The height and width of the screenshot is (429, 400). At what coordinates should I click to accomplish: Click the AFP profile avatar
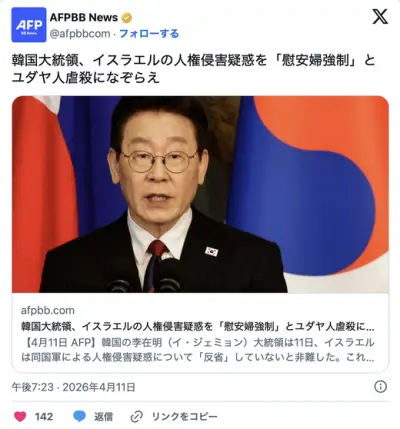(x=29, y=25)
